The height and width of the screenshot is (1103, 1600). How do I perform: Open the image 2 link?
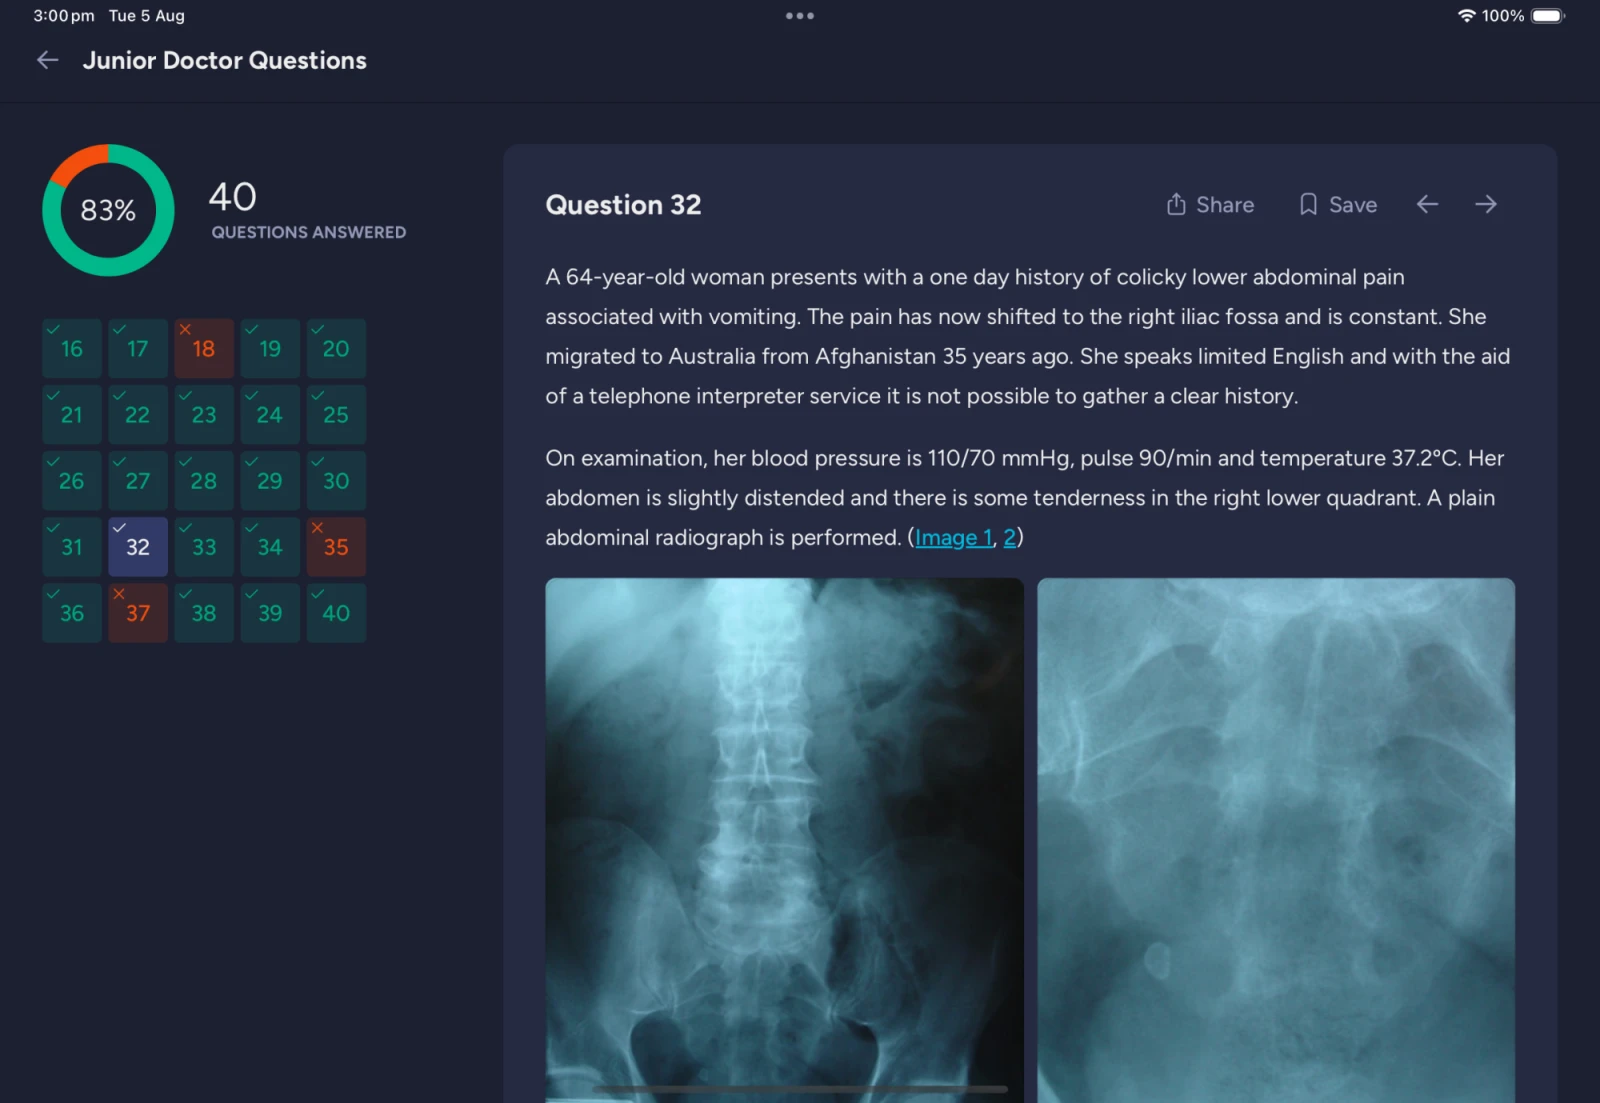(x=1009, y=538)
